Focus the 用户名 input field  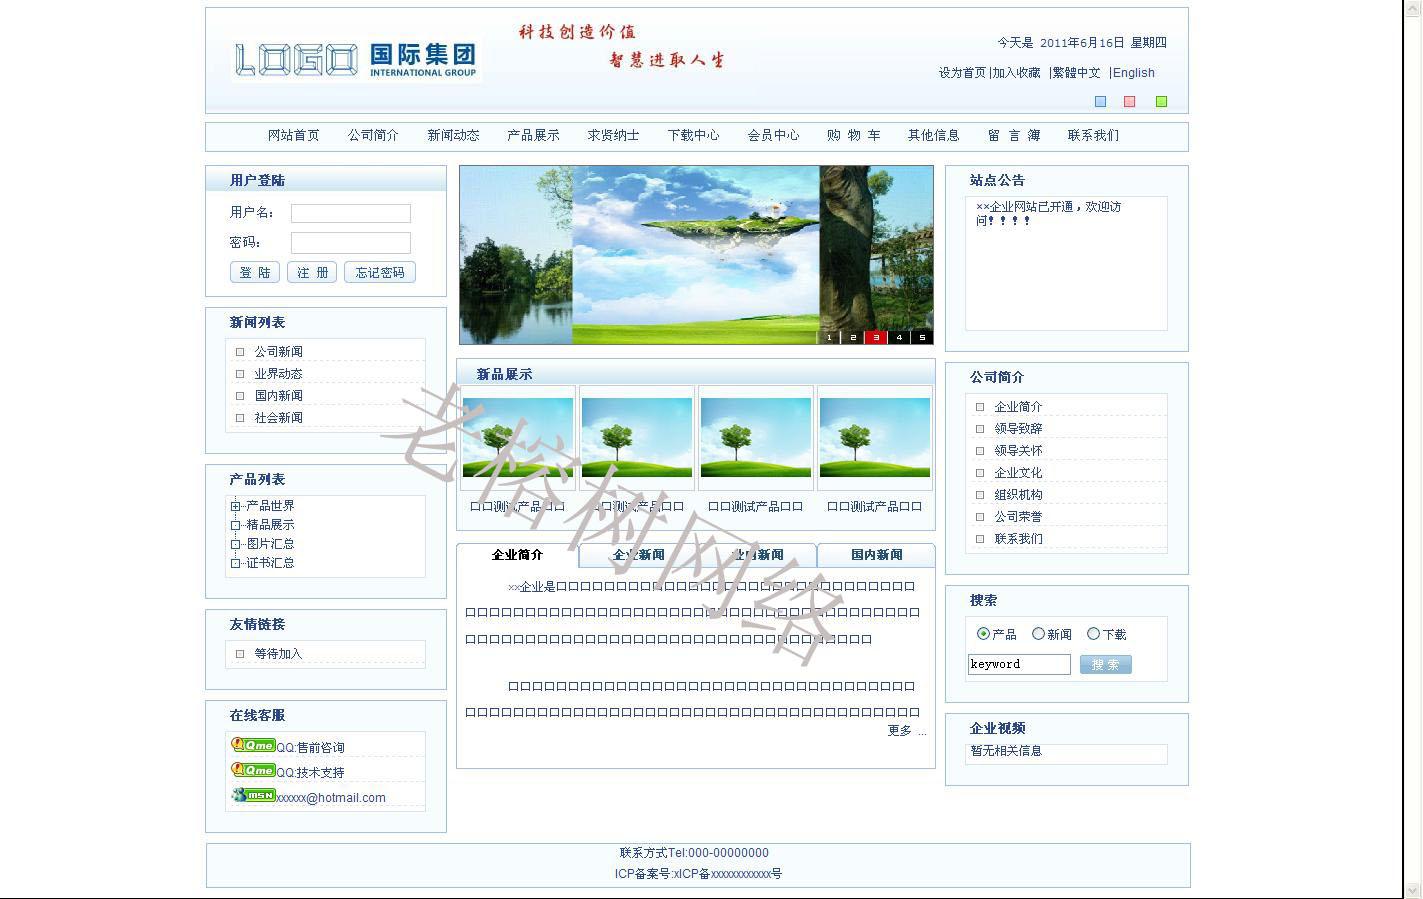point(351,213)
